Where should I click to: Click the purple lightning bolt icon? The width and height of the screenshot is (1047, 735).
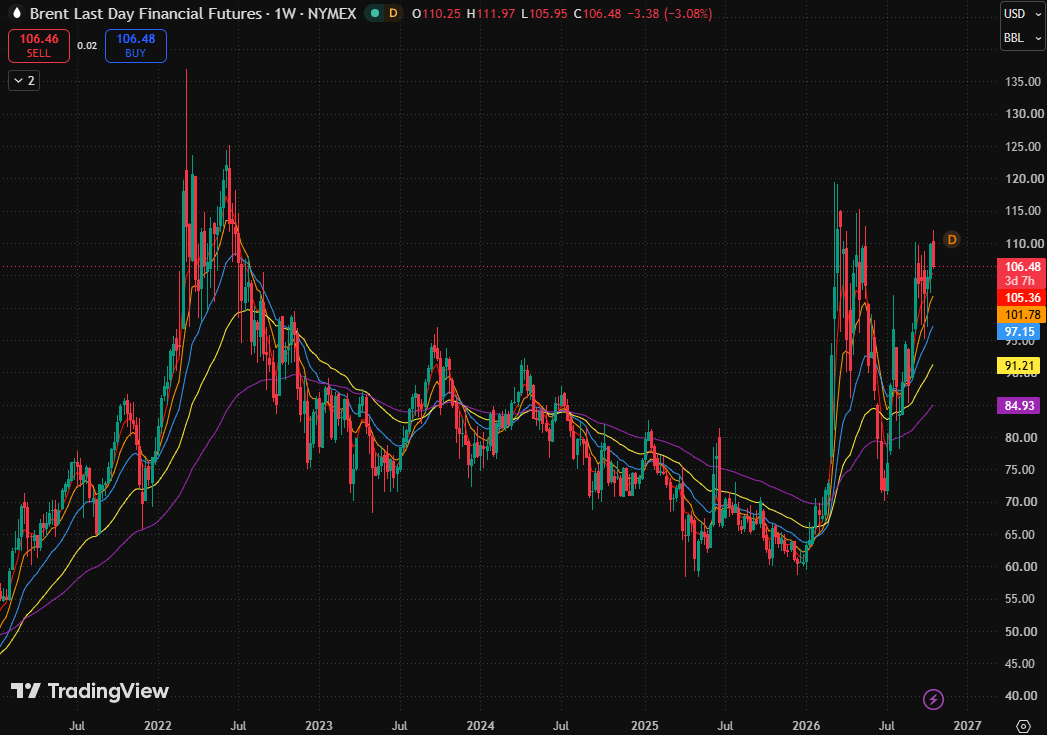[933, 699]
